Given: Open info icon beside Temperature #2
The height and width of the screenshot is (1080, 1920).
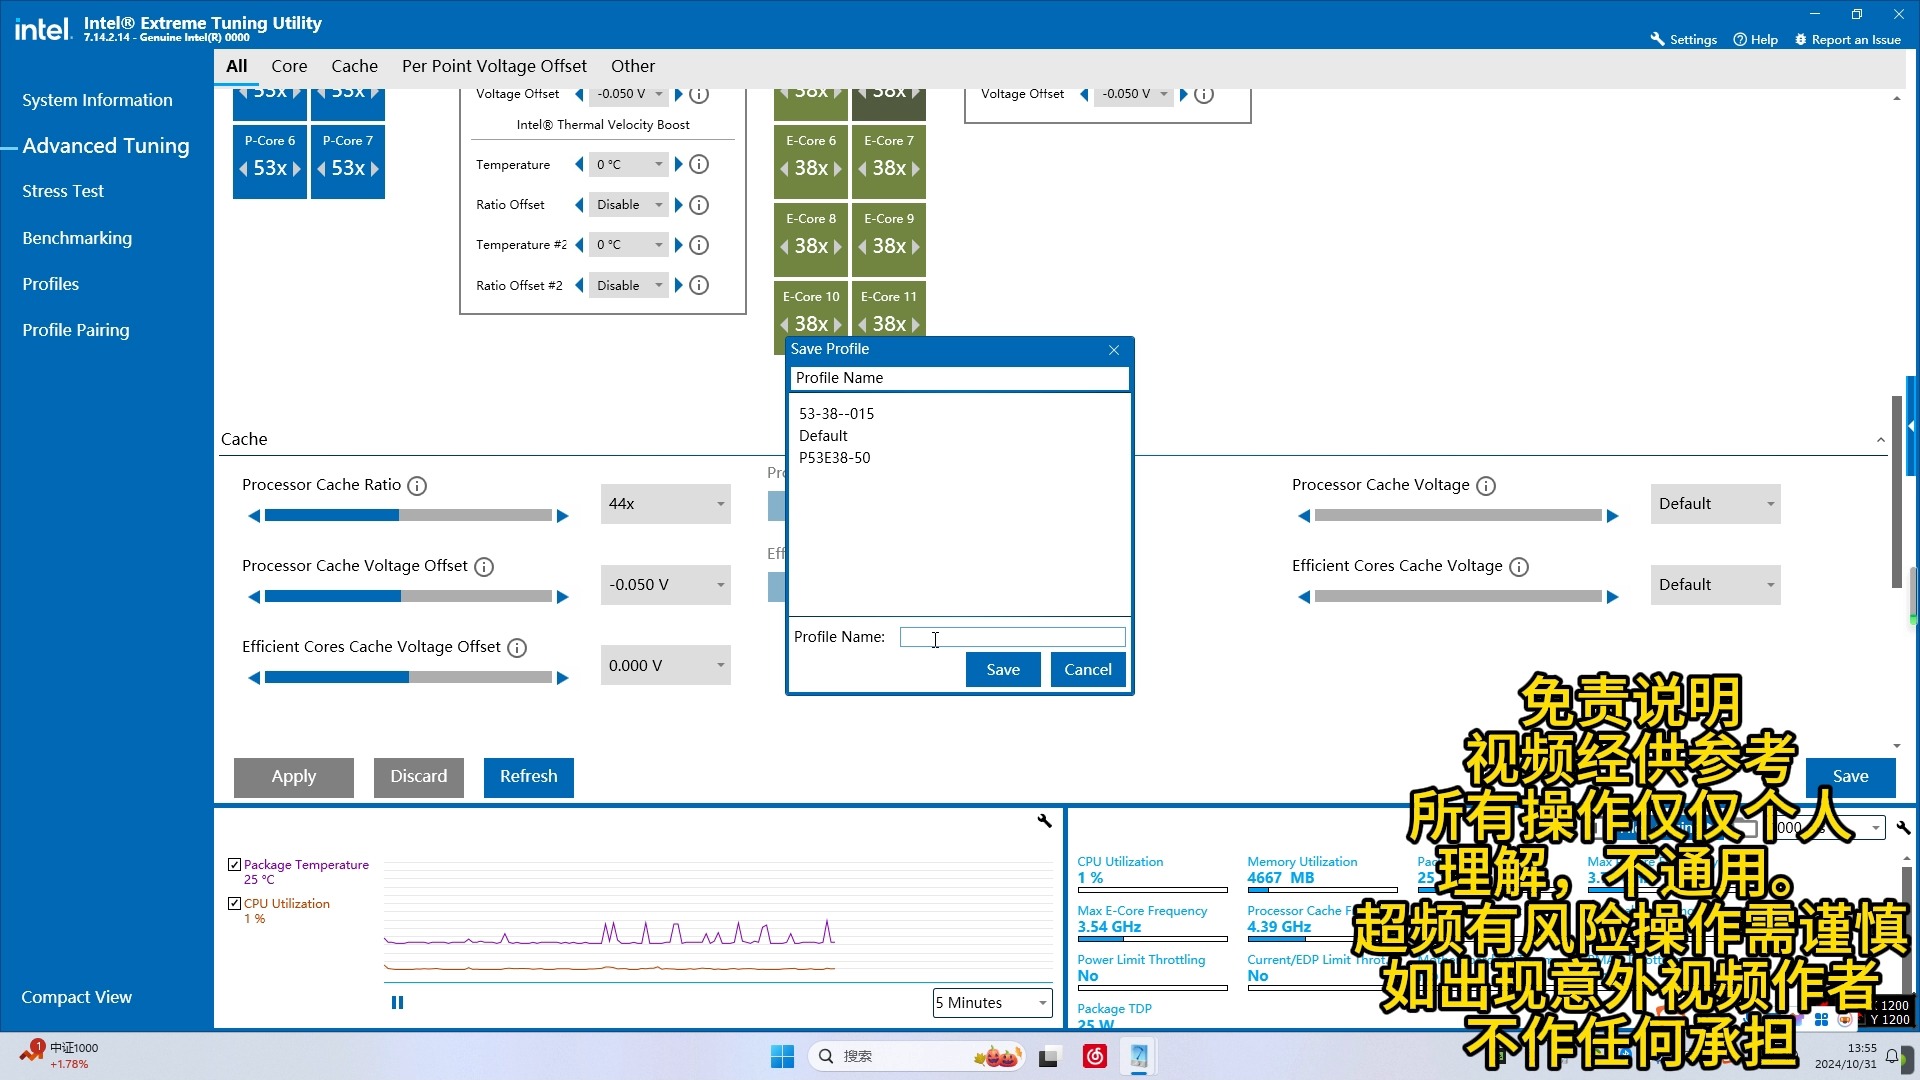Looking at the screenshot, I should tap(700, 245).
